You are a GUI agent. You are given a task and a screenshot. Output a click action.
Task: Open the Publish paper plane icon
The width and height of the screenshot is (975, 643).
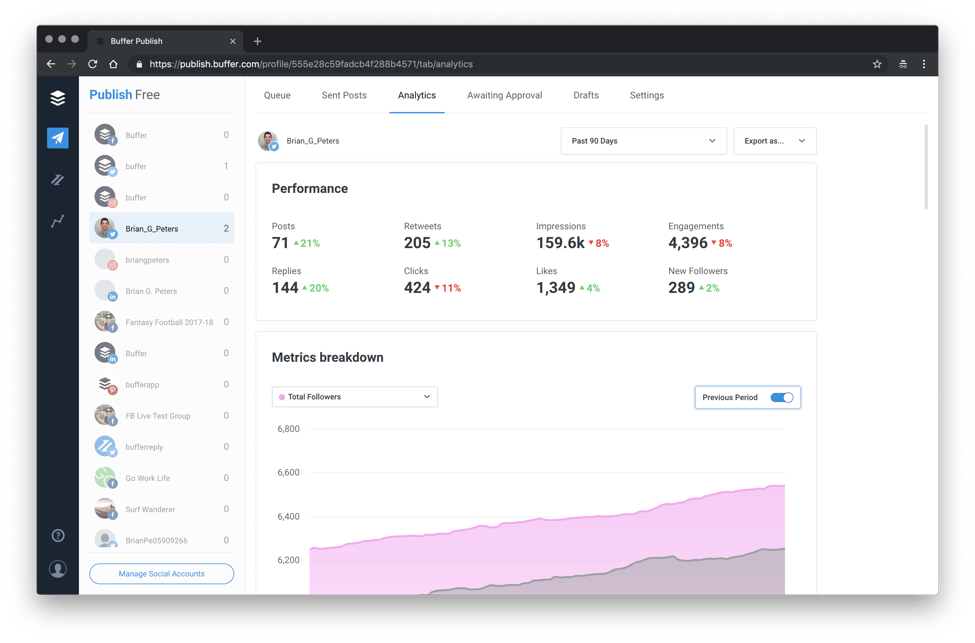58,138
